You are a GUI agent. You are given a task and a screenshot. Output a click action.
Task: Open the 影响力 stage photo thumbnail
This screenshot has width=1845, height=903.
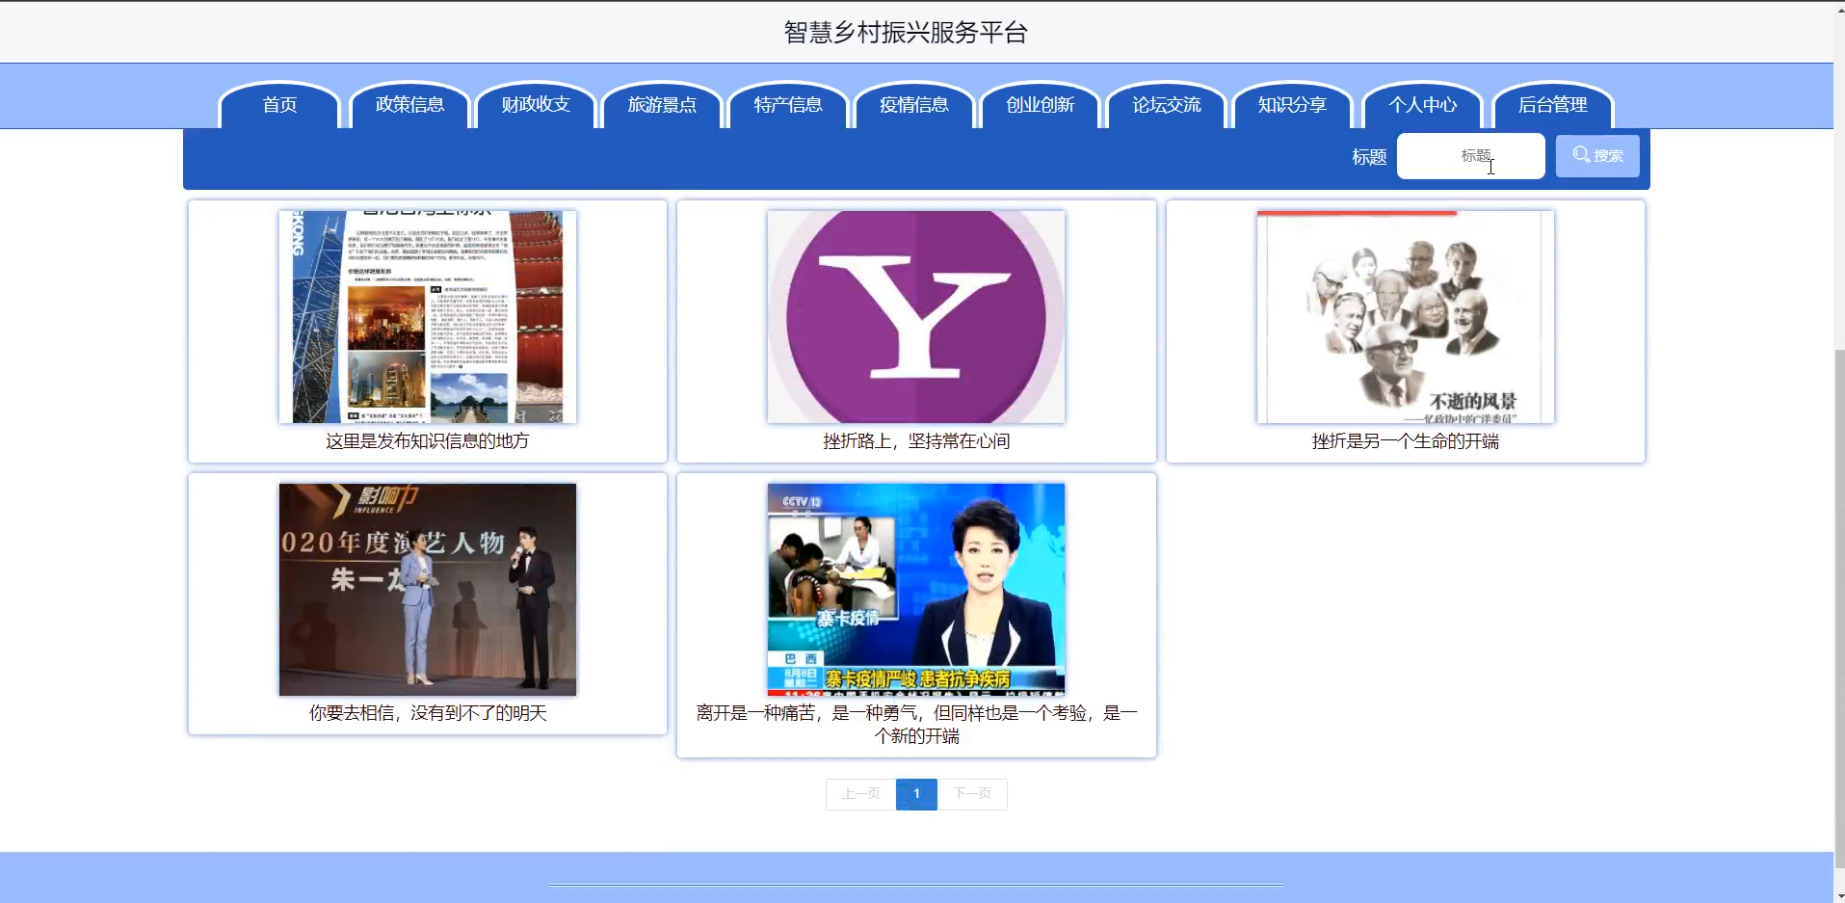point(428,590)
